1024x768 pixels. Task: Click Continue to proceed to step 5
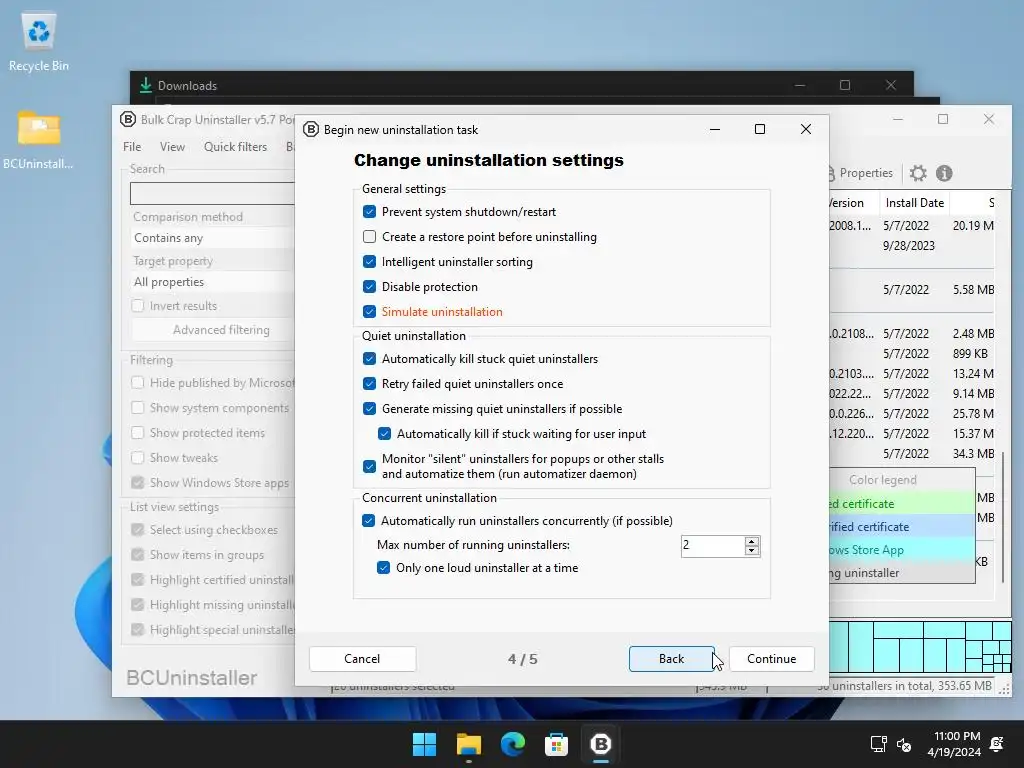click(x=771, y=659)
